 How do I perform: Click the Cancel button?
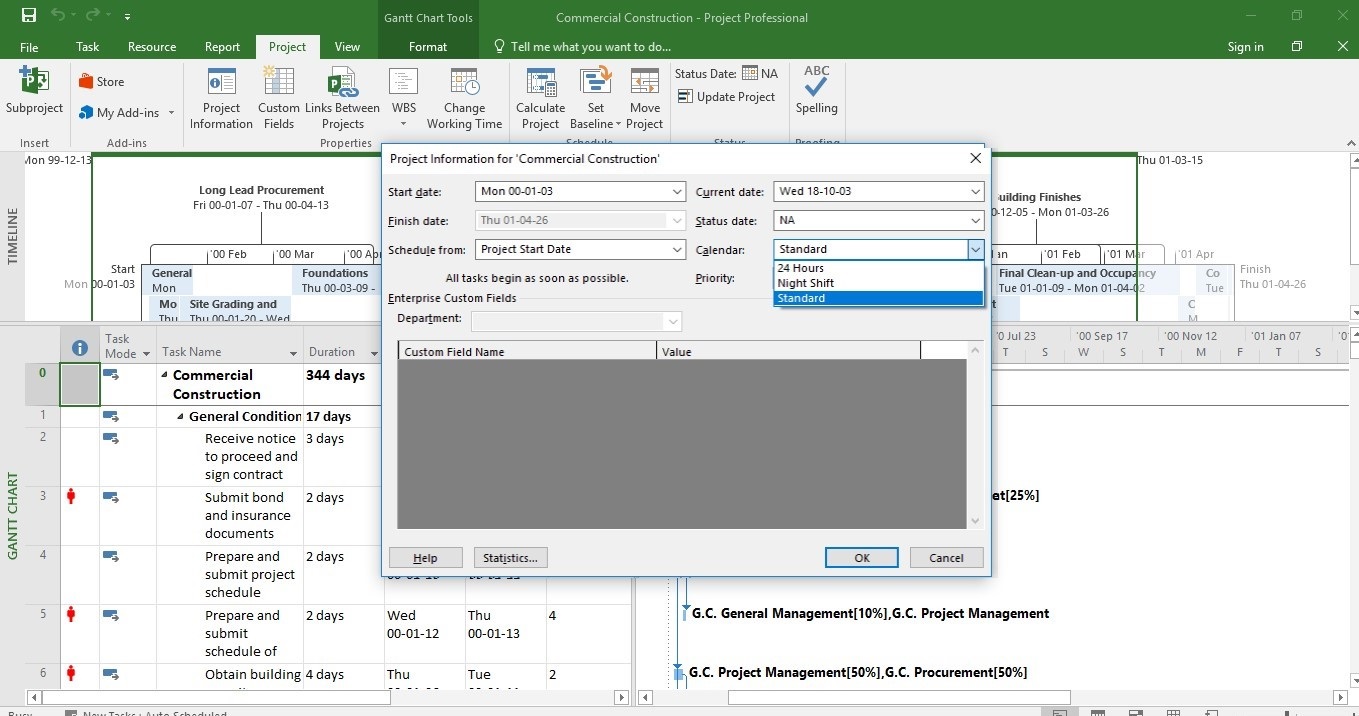946,558
